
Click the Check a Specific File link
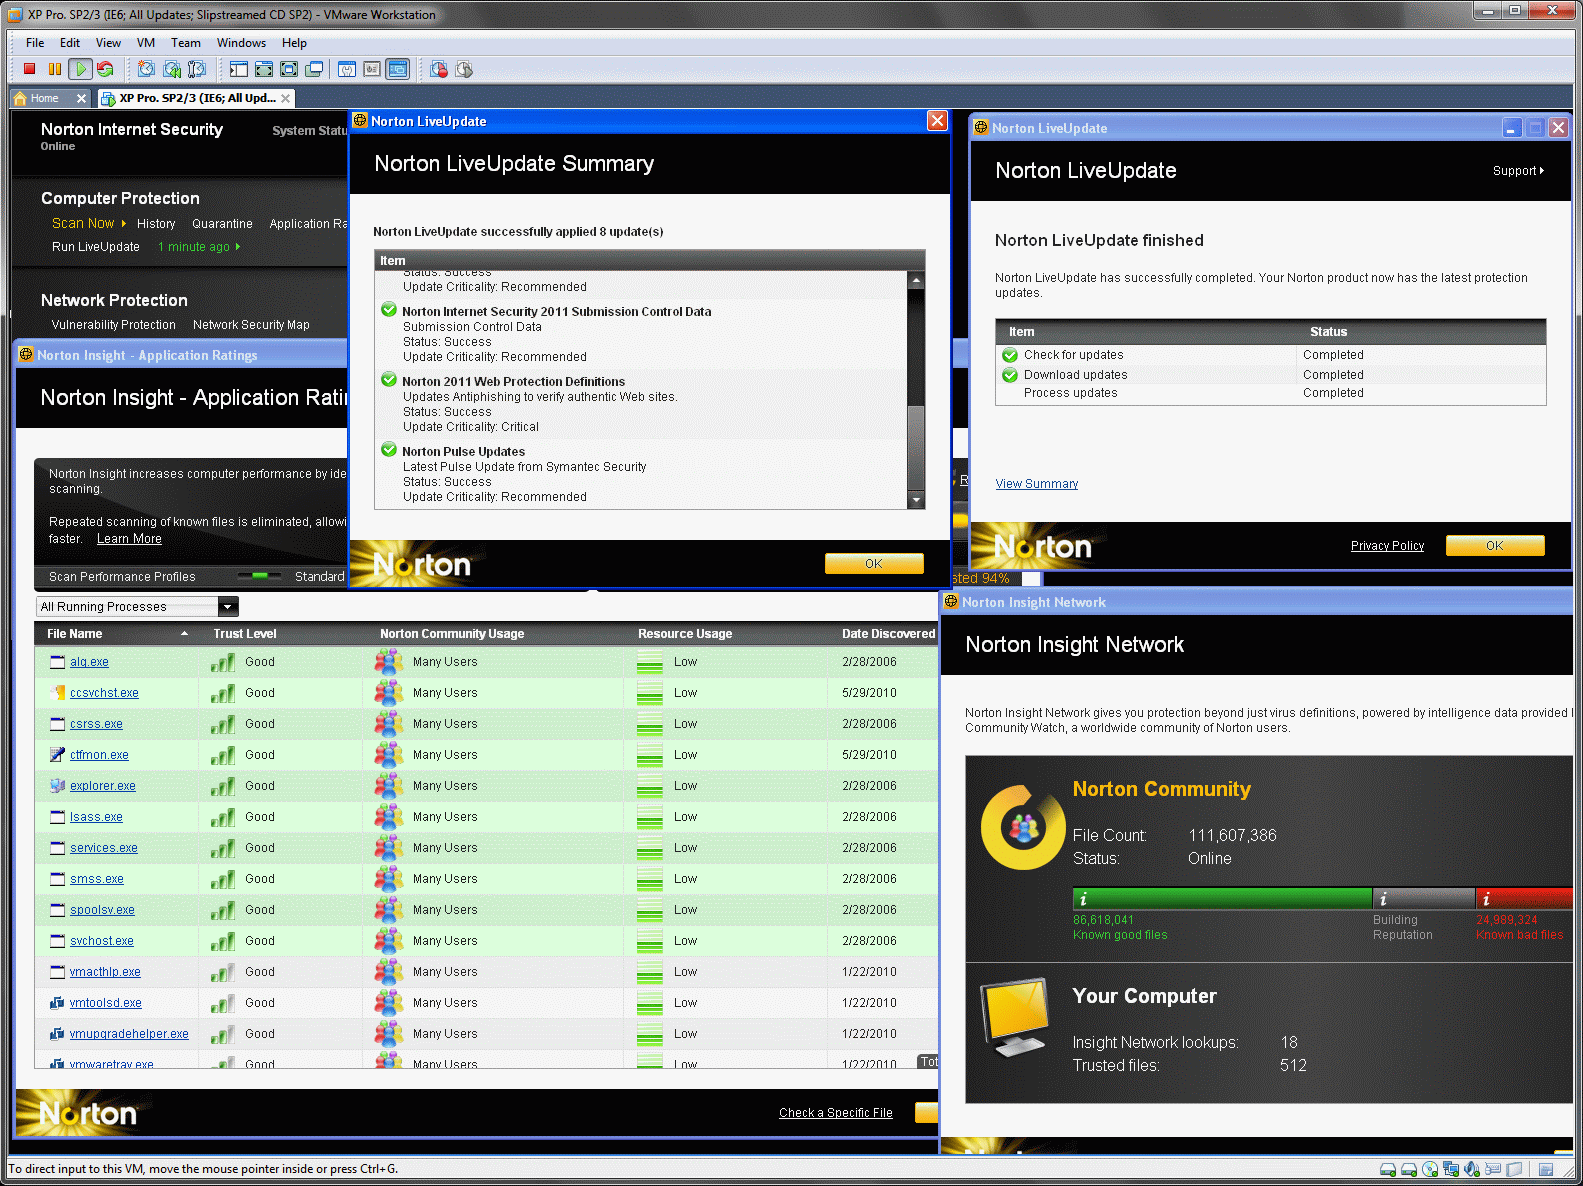[x=836, y=1113]
